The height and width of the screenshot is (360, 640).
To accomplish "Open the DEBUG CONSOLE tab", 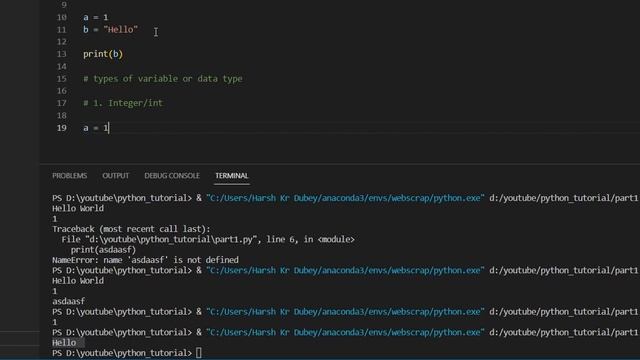I will tap(172, 176).
